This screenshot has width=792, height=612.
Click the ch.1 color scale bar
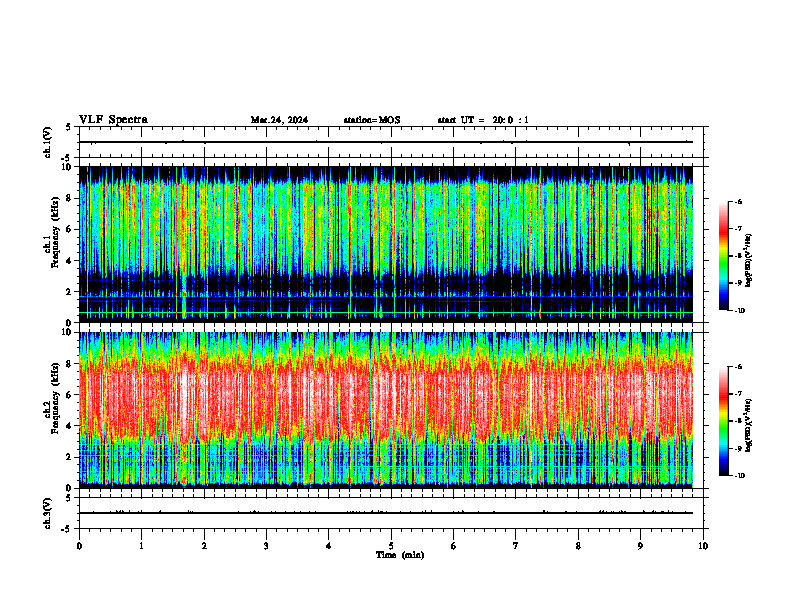pos(723,256)
